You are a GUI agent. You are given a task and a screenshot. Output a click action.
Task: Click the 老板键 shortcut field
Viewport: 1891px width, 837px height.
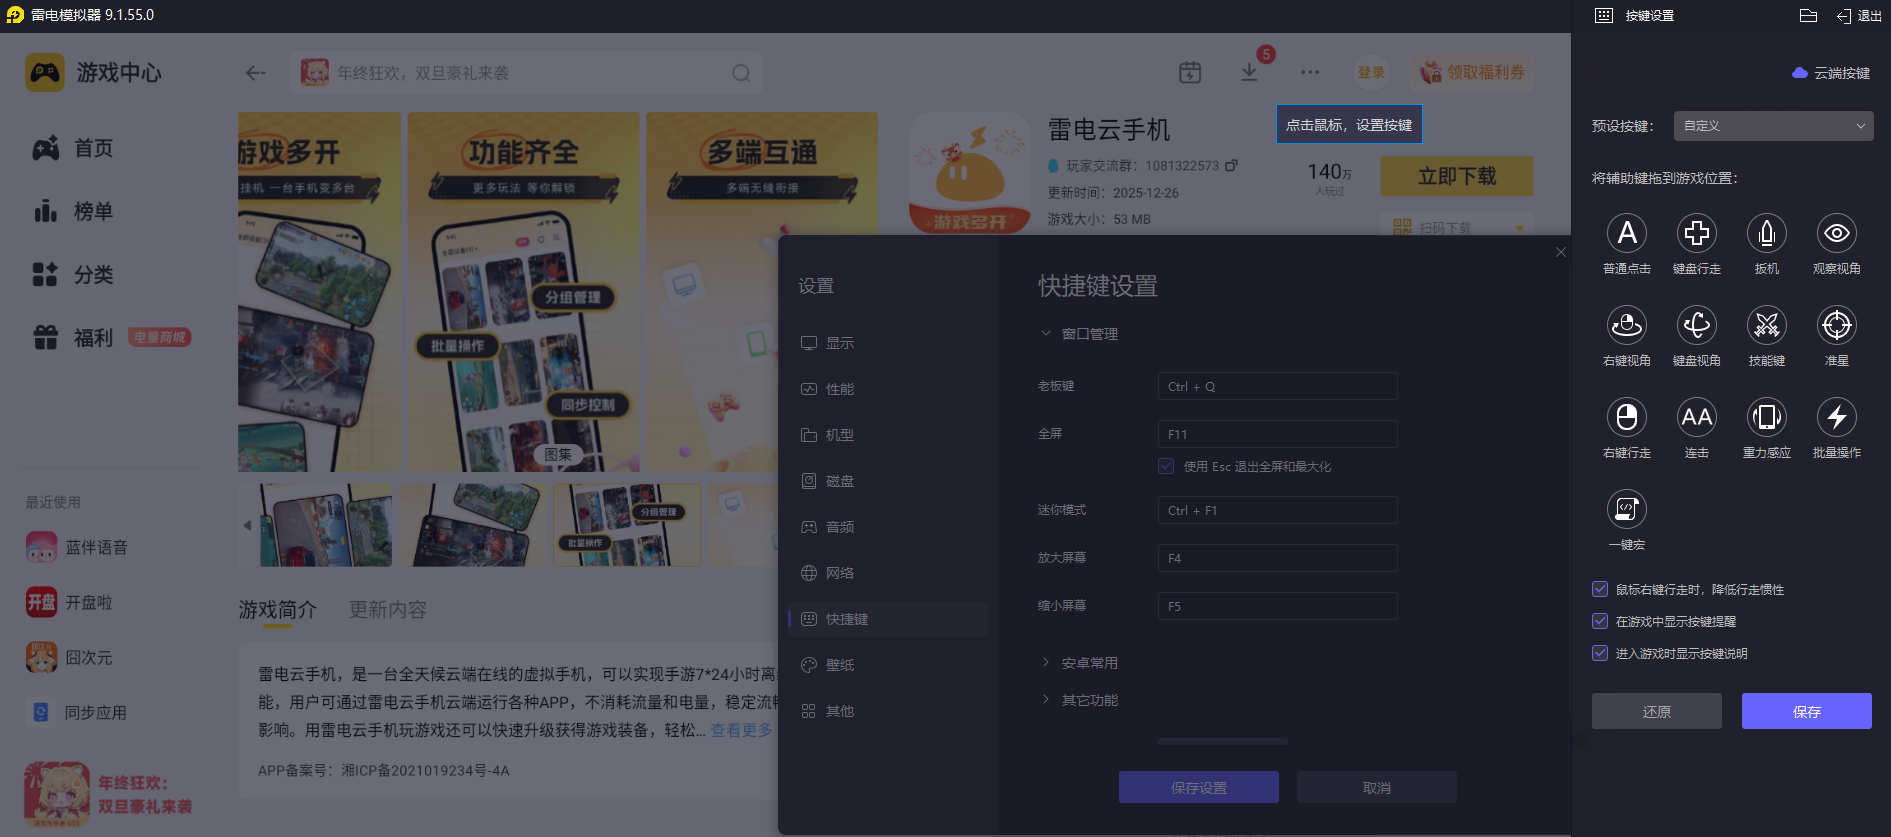click(x=1277, y=386)
